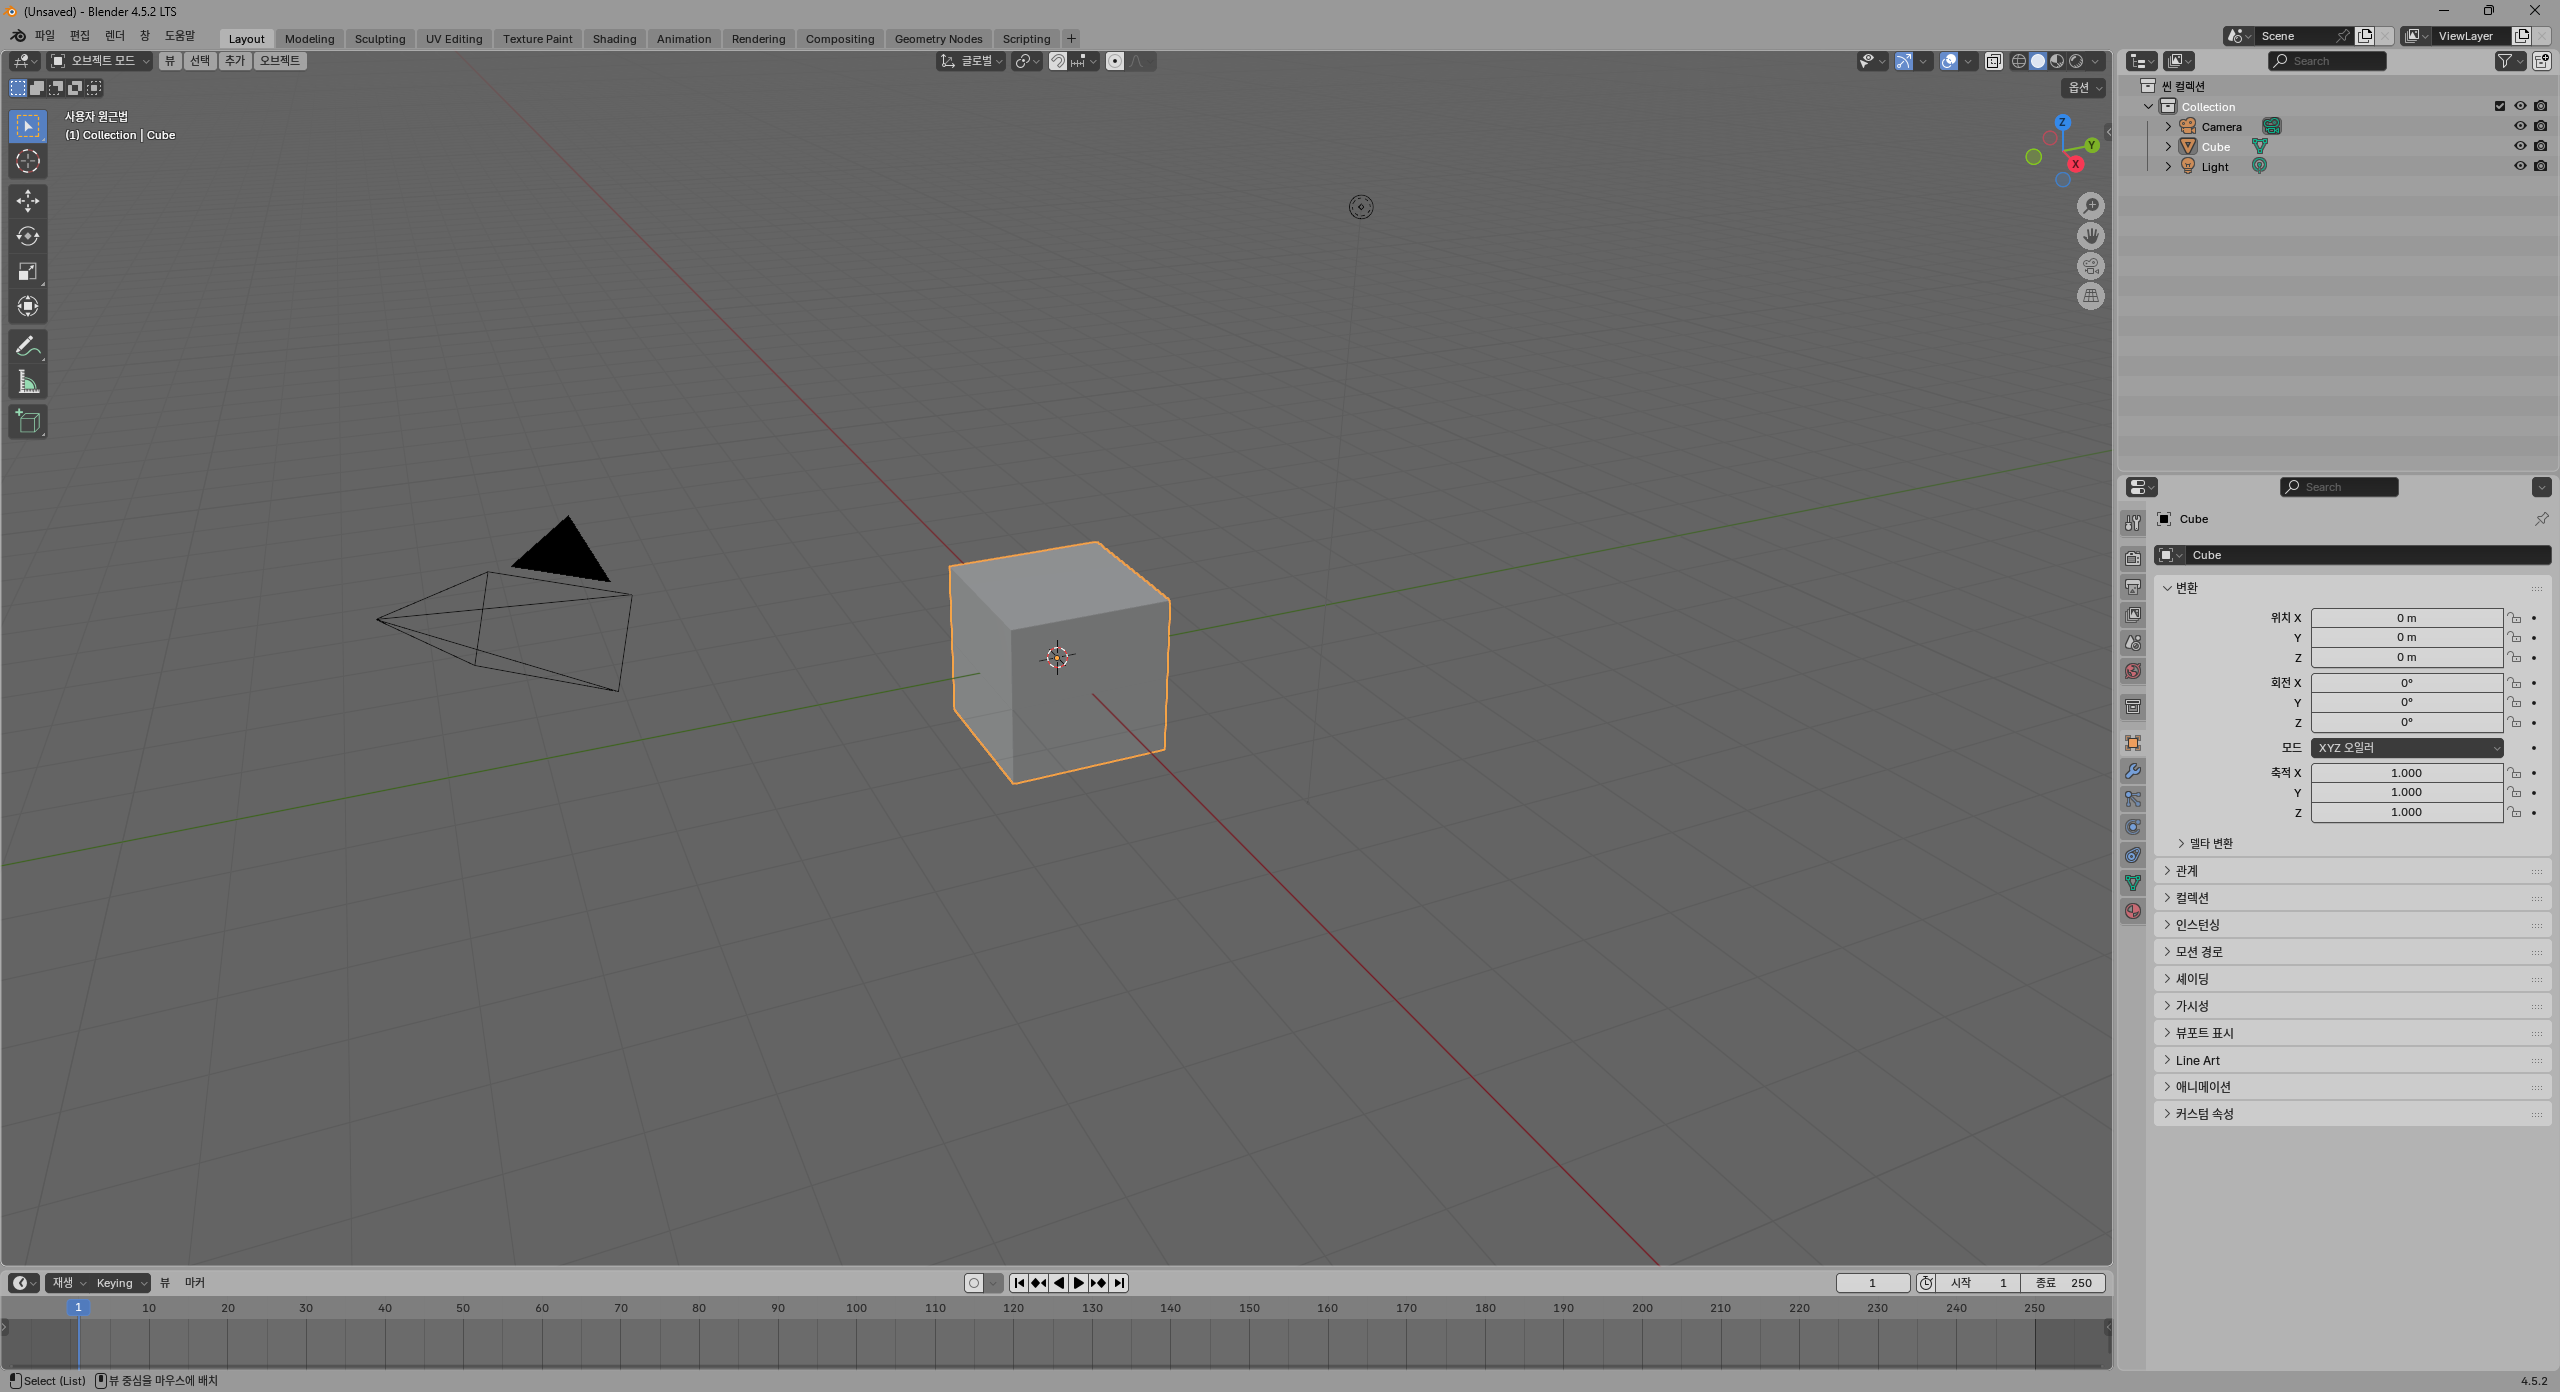Toggle Light visibility eye icon

(x=2520, y=166)
